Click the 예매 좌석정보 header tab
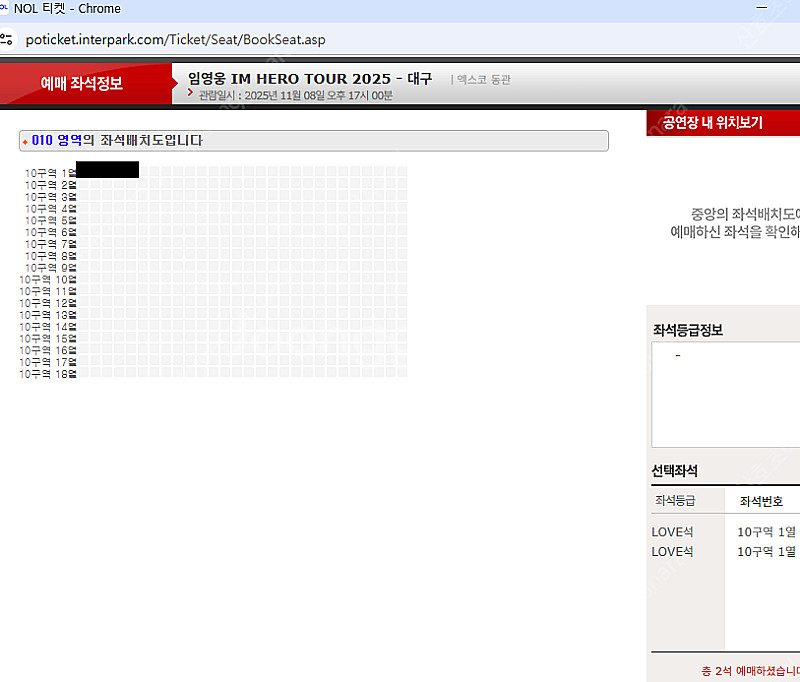This screenshot has width=800, height=682. (82, 83)
